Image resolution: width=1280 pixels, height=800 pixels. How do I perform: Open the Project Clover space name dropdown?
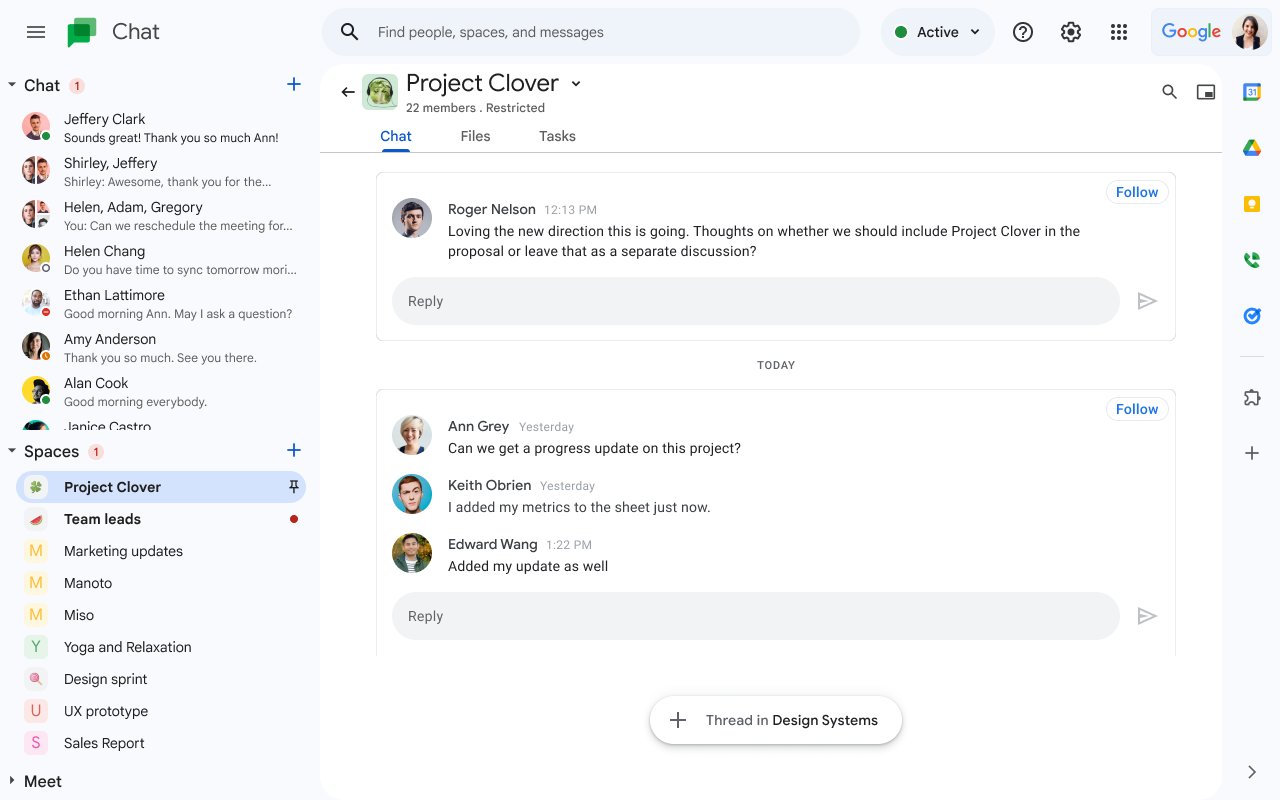(576, 84)
